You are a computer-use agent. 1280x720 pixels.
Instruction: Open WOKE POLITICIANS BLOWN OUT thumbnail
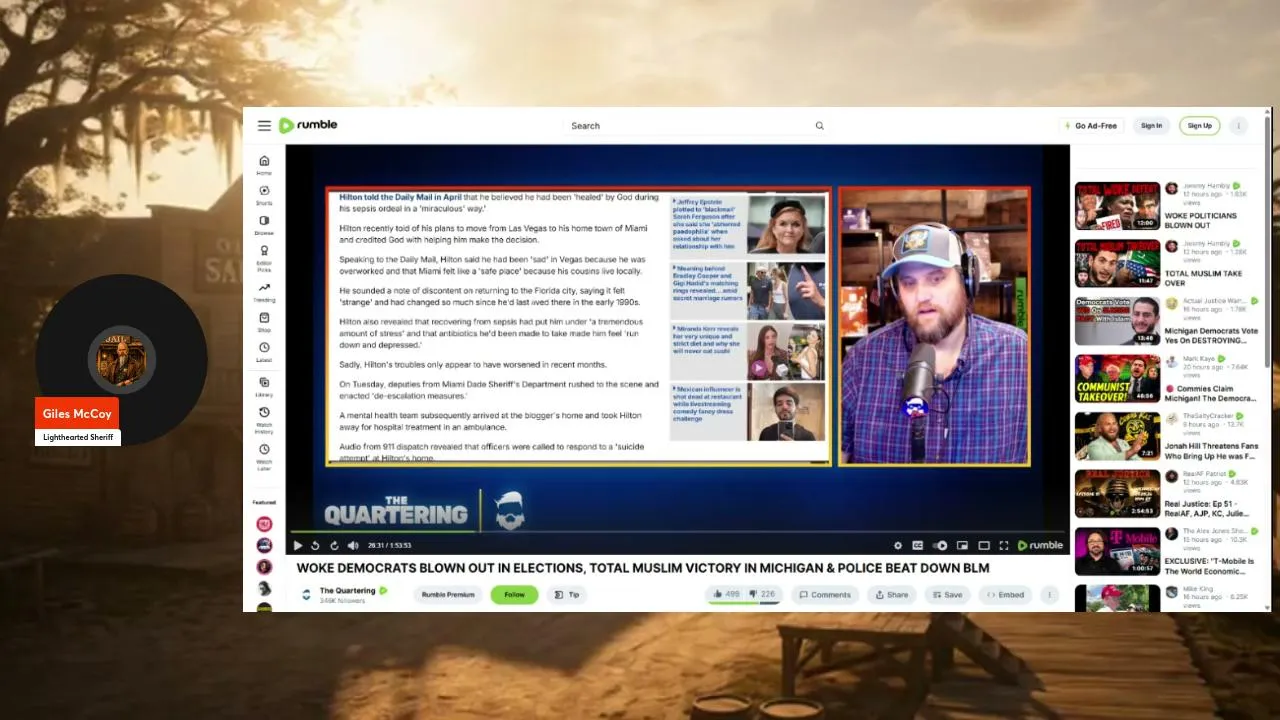point(1117,206)
